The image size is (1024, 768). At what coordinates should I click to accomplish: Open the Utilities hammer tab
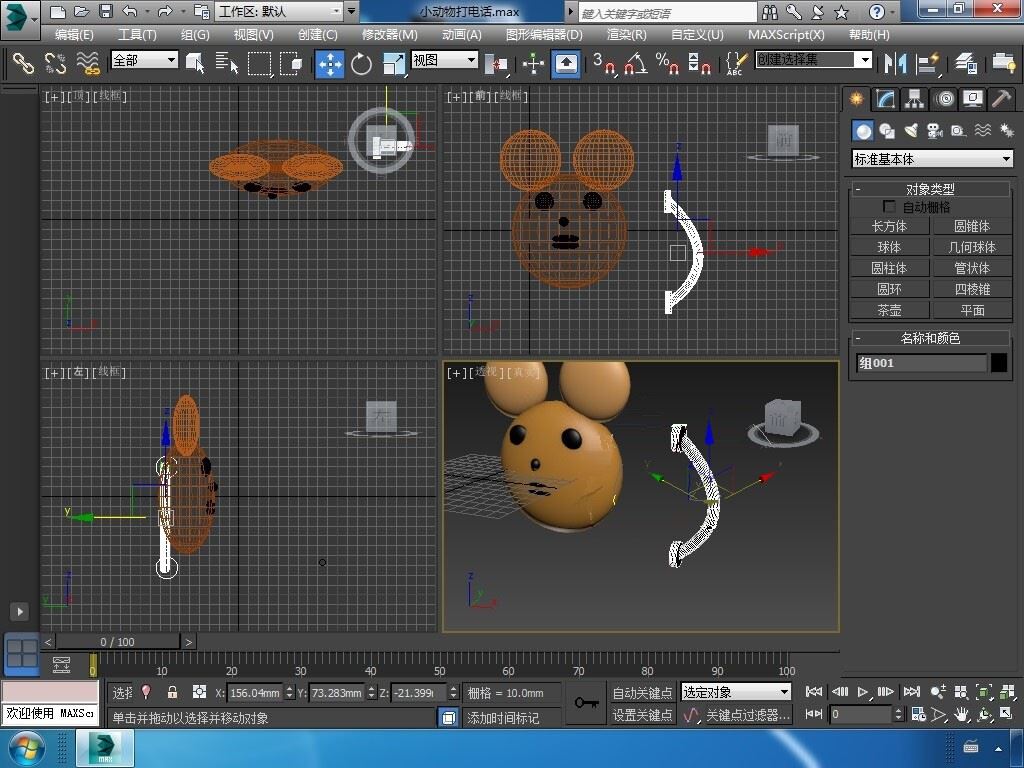pos(1001,99)
